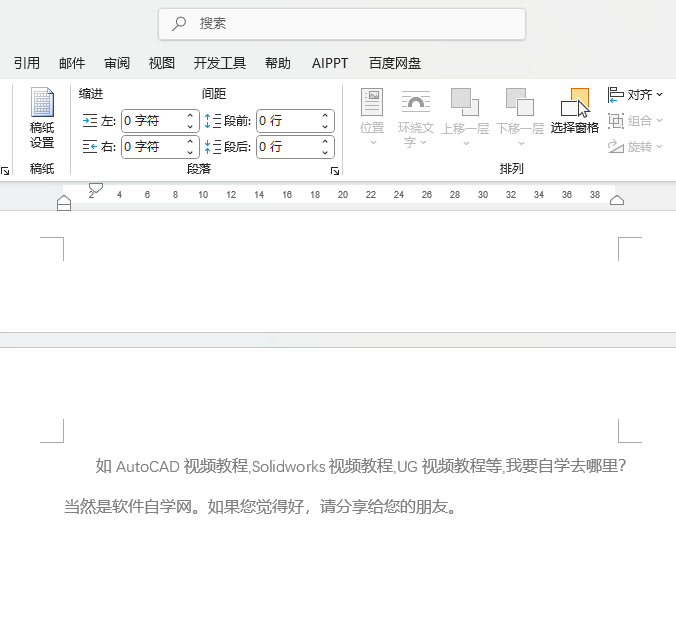Increase the 段后 spacing after value
This screenshot has height=617, width=676.
325,142
